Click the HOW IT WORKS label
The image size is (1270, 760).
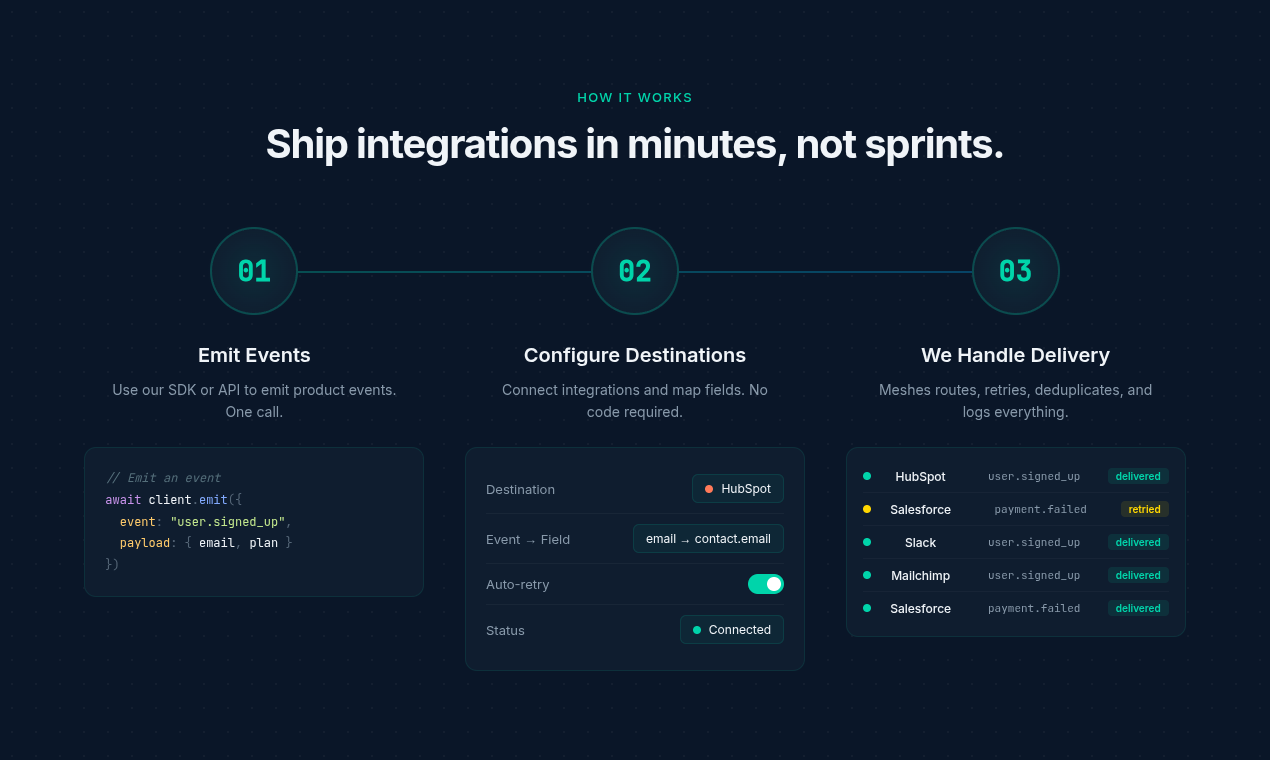635,98
